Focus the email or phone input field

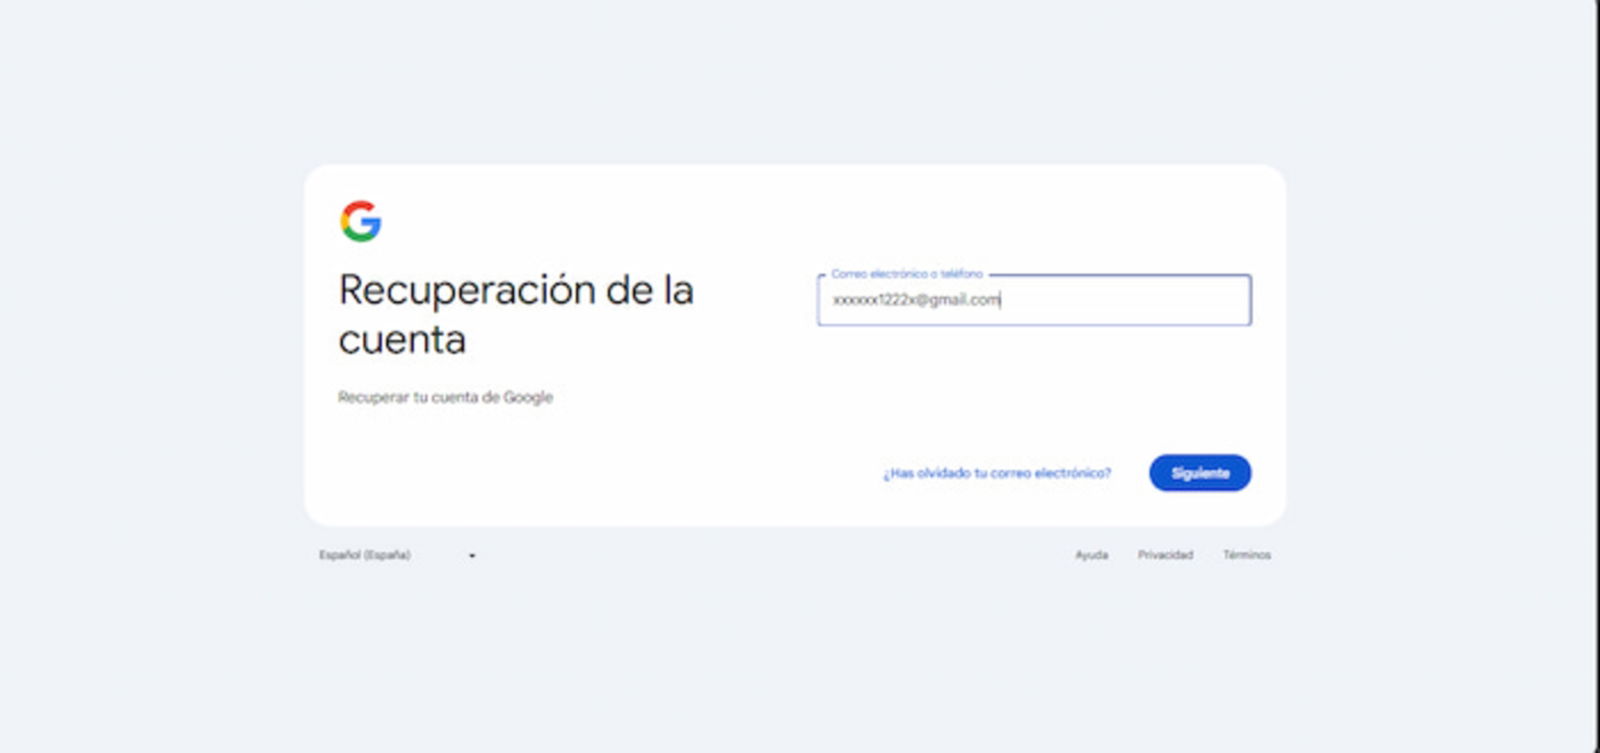click(x=1034, y=300)
